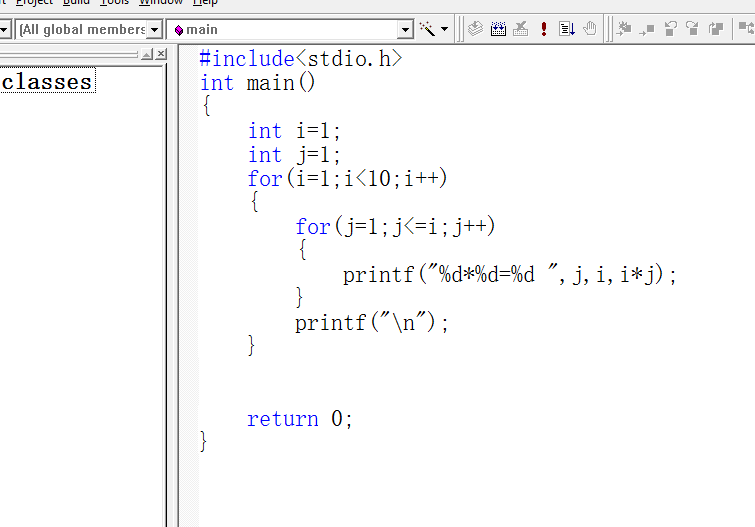Open the Tools menu
Viewport: 755px width, 527px height.
click(114, 2)
